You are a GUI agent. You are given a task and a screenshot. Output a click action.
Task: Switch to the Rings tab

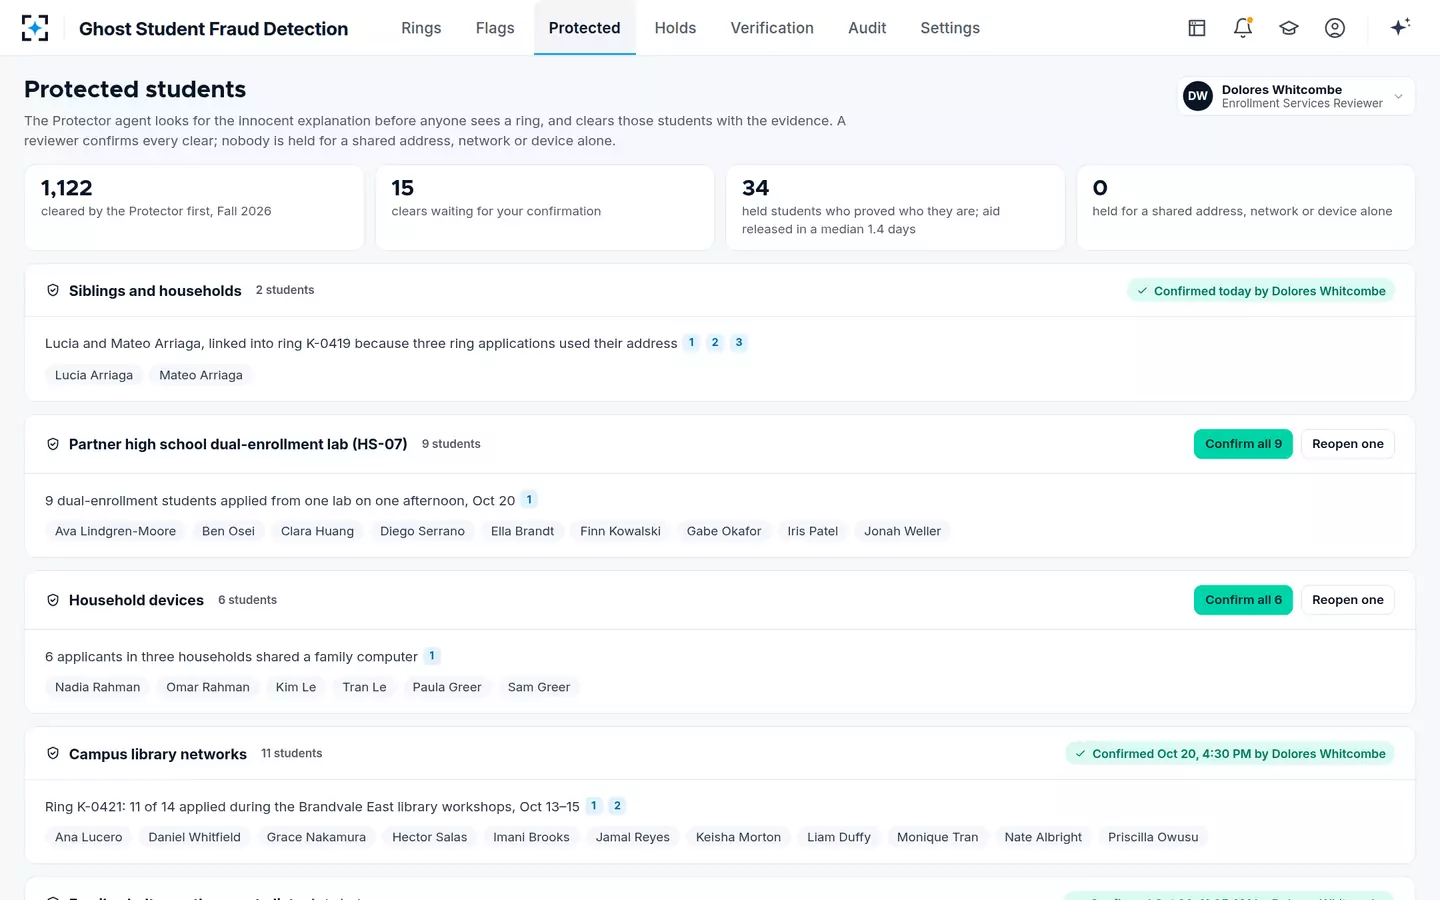[x=421, y=28]
